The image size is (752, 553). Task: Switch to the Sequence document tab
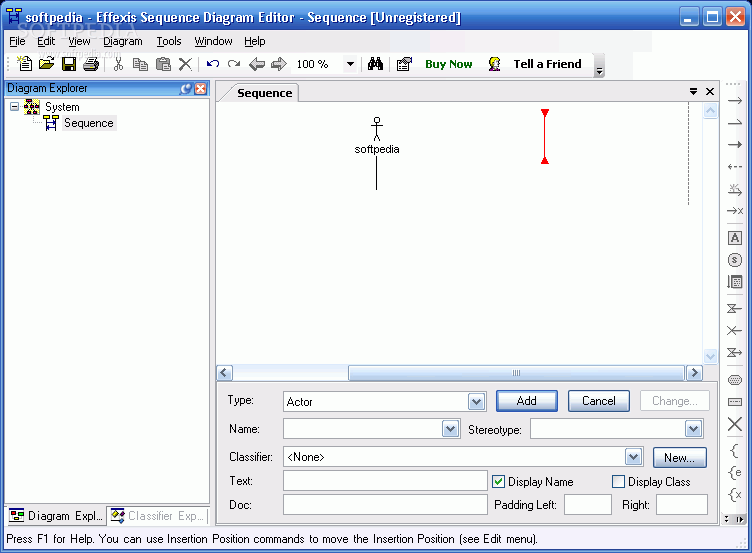pos(264,93)
